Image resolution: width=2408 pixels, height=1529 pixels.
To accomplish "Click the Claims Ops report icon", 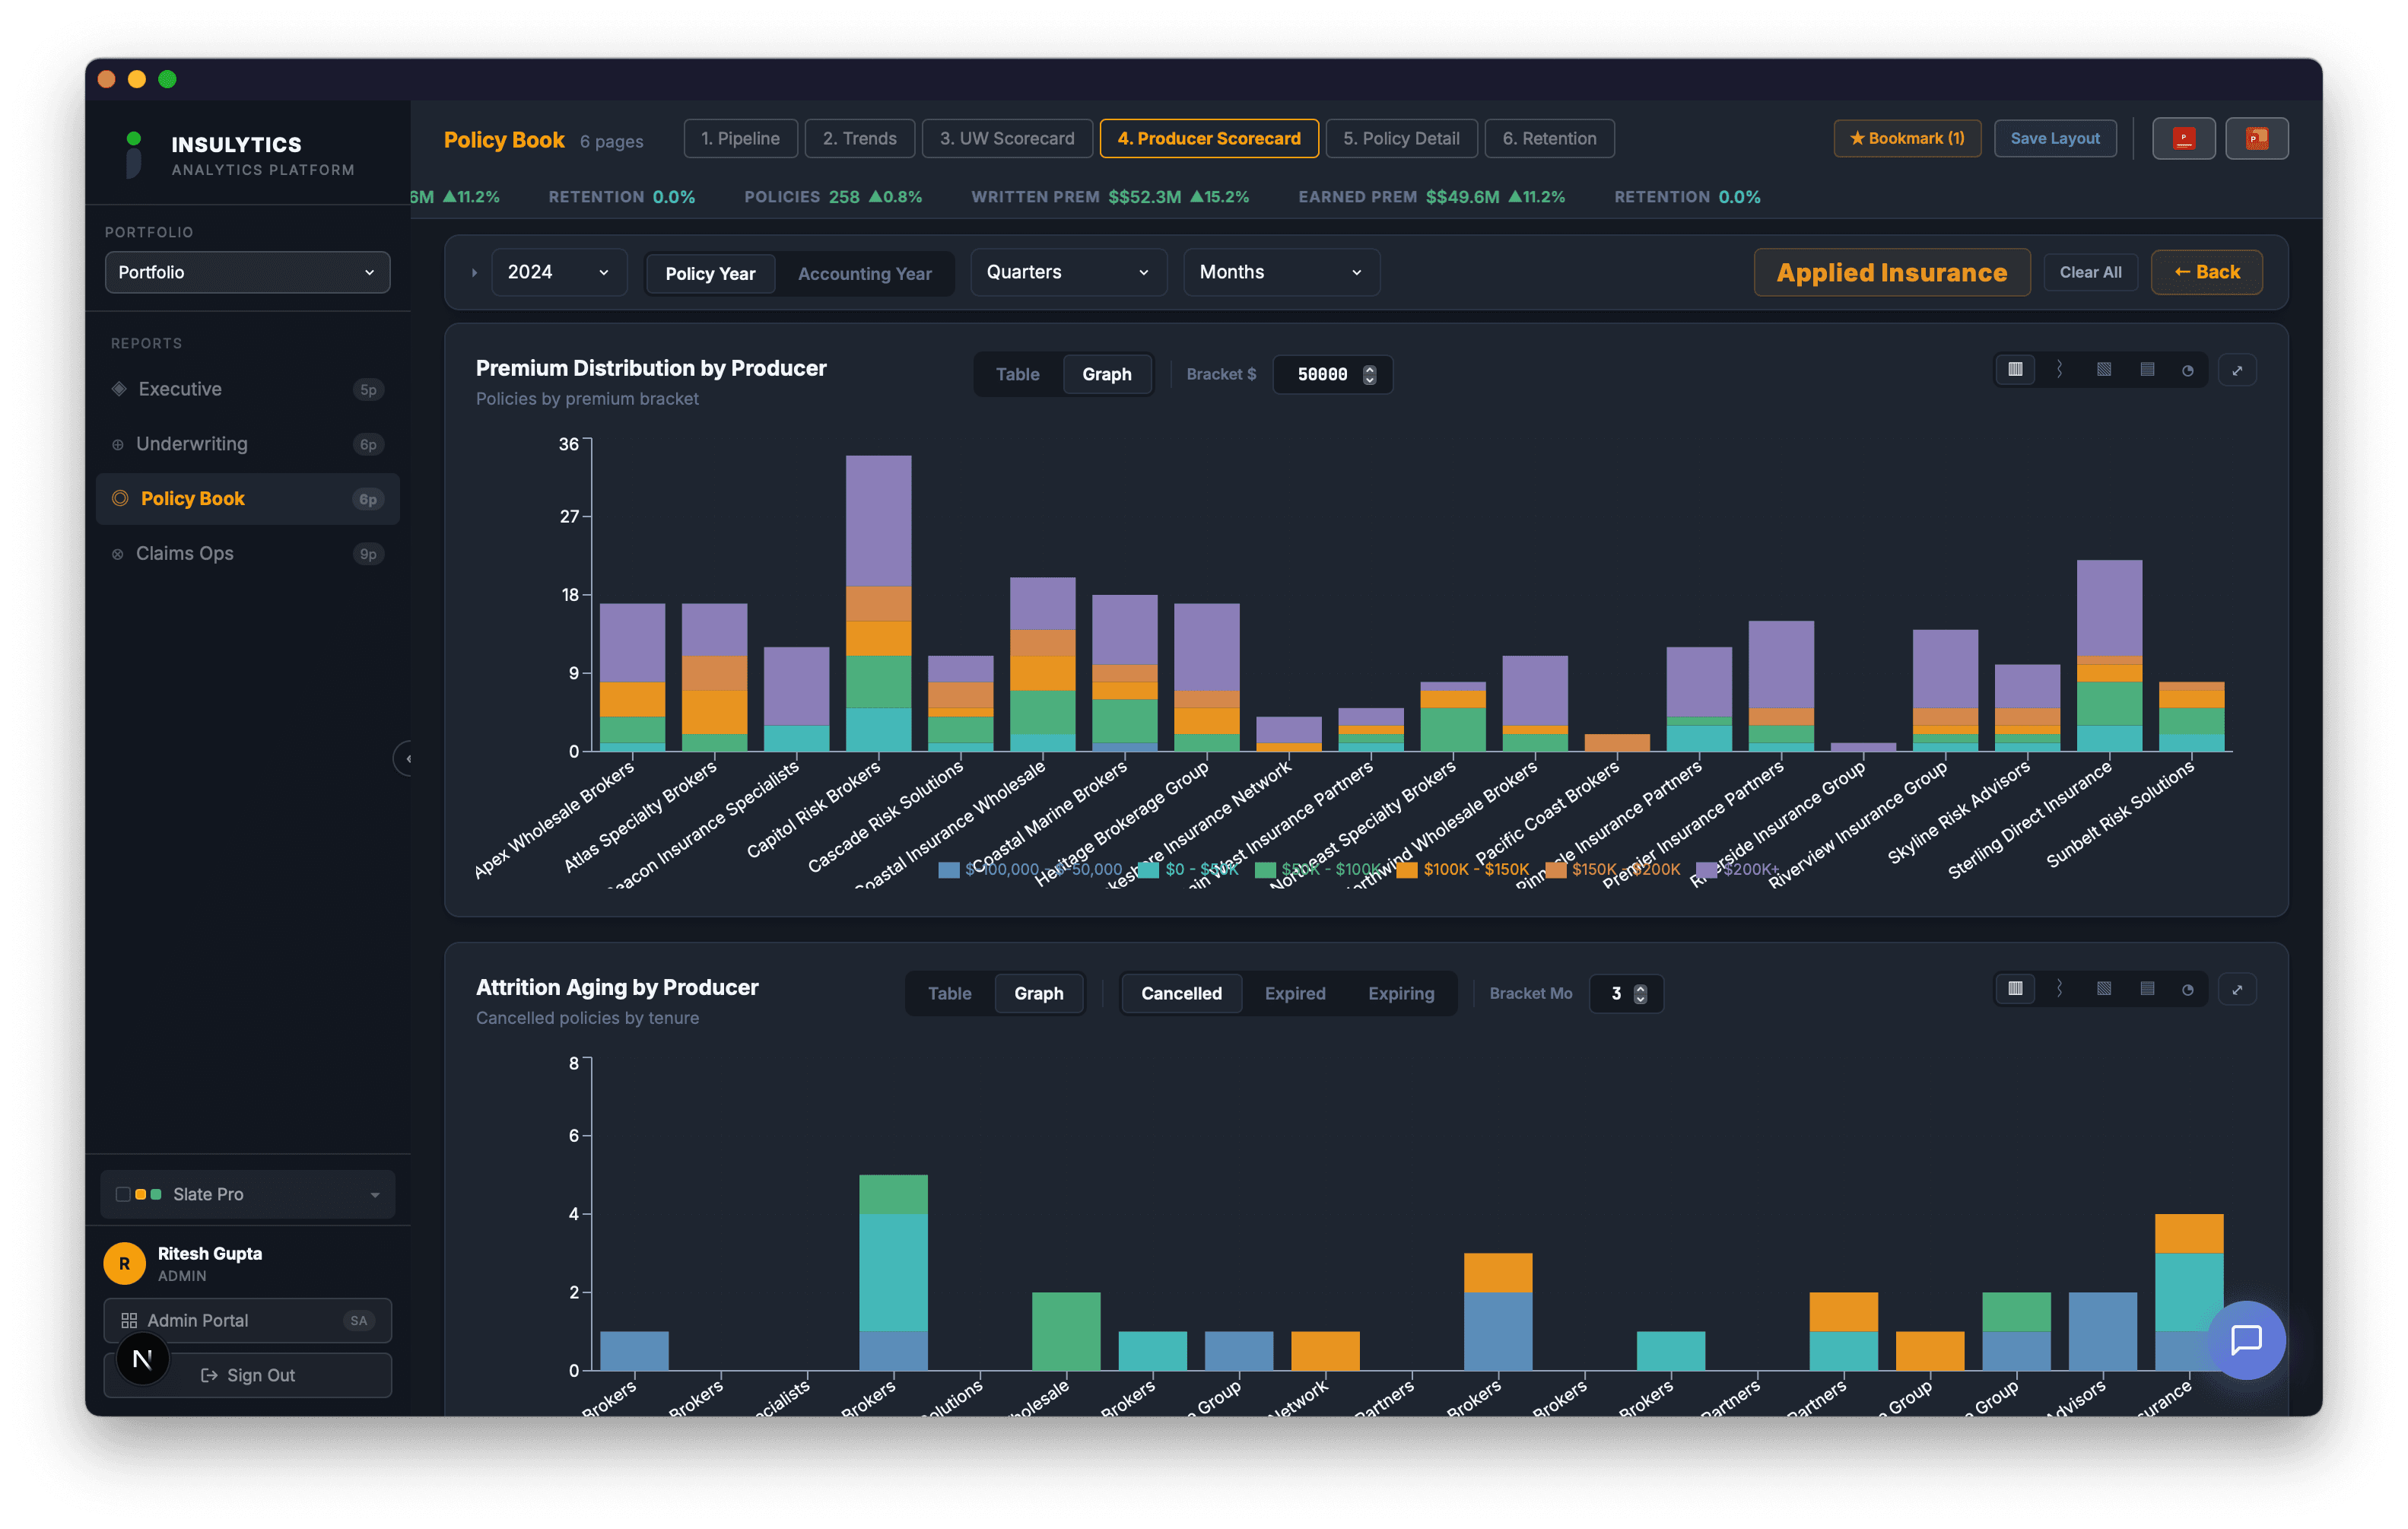I will pos(117,554).
